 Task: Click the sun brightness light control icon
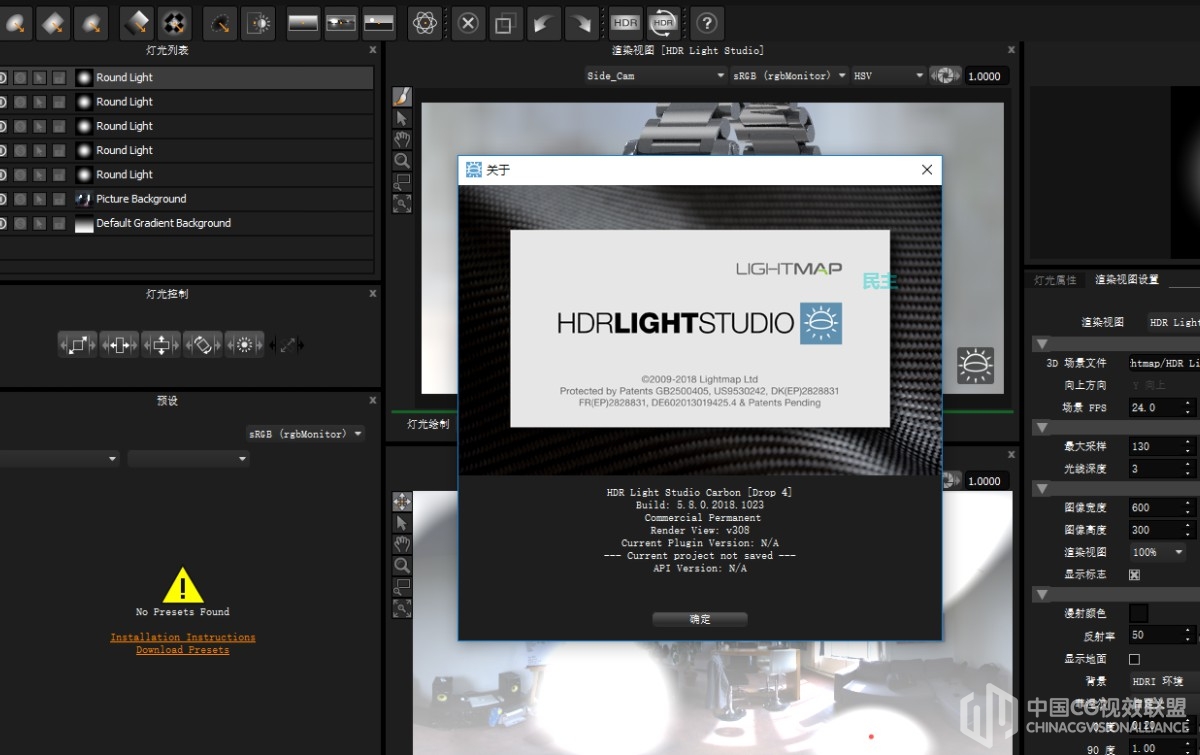[x=244, y=344]
